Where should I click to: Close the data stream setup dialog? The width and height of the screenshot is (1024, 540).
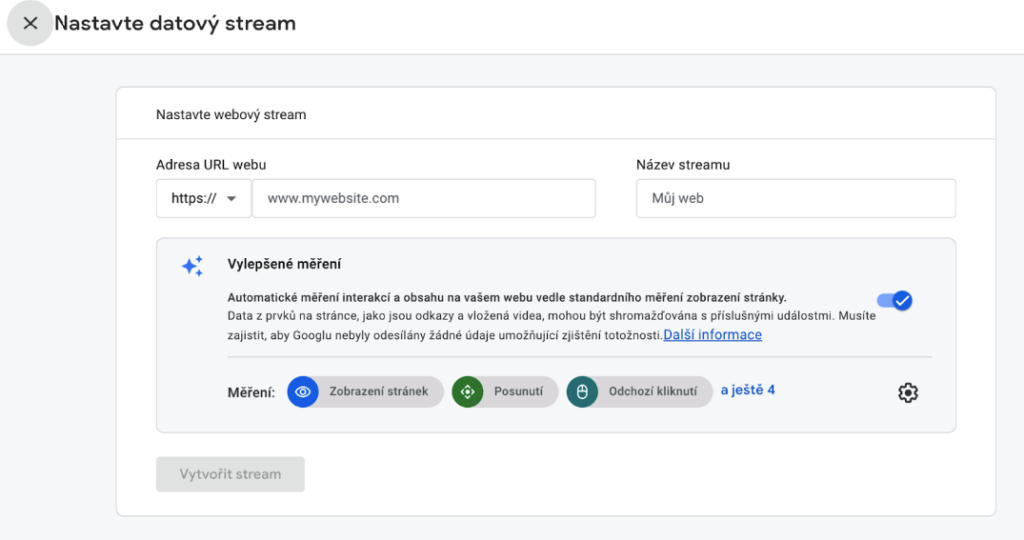pyautogui.click(x=30, y=23)
